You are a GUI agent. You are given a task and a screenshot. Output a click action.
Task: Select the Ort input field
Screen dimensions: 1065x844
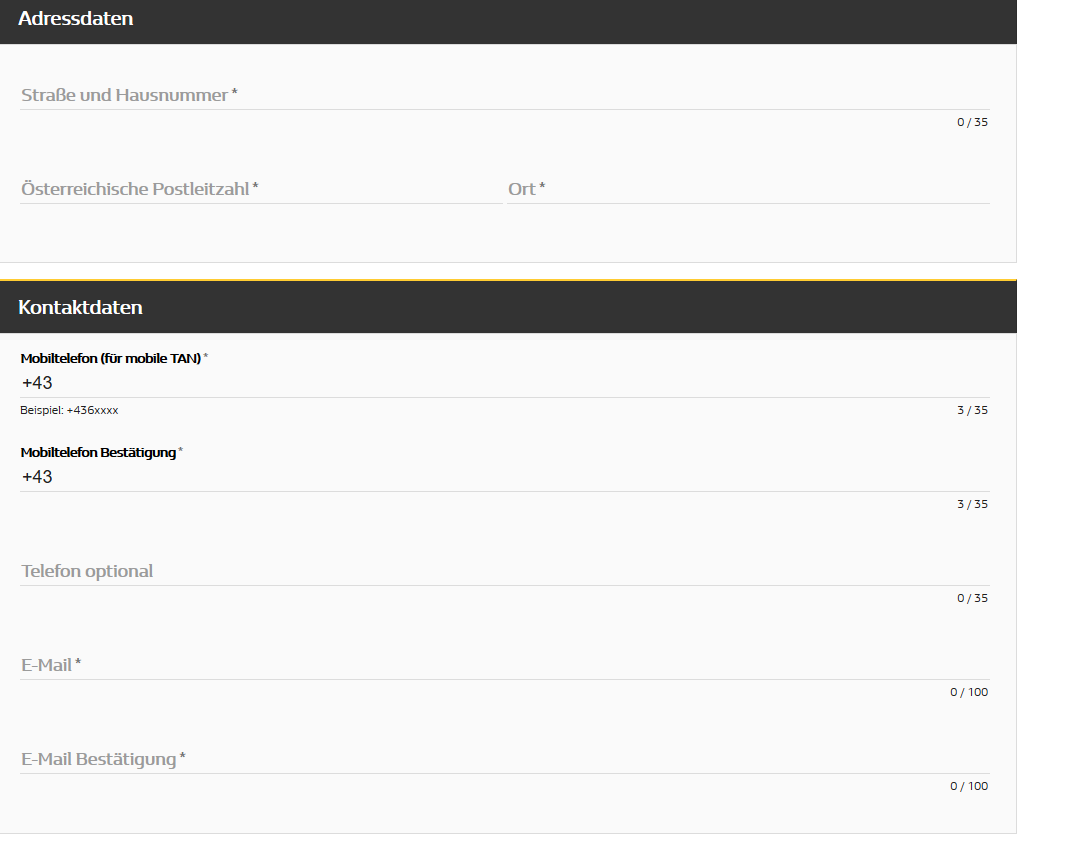pos(748,189)
